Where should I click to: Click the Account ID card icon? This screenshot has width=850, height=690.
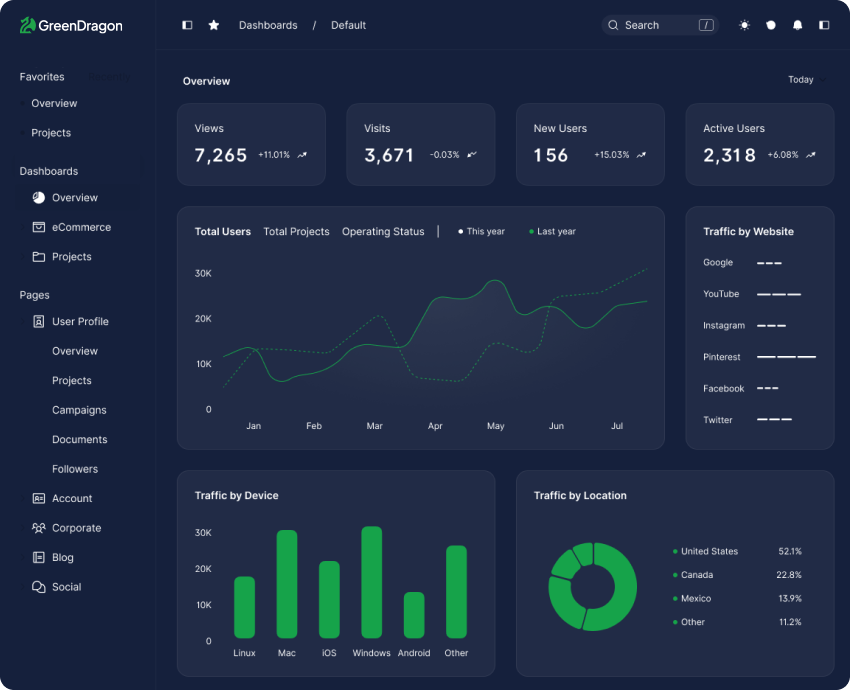tap(39, 498)
